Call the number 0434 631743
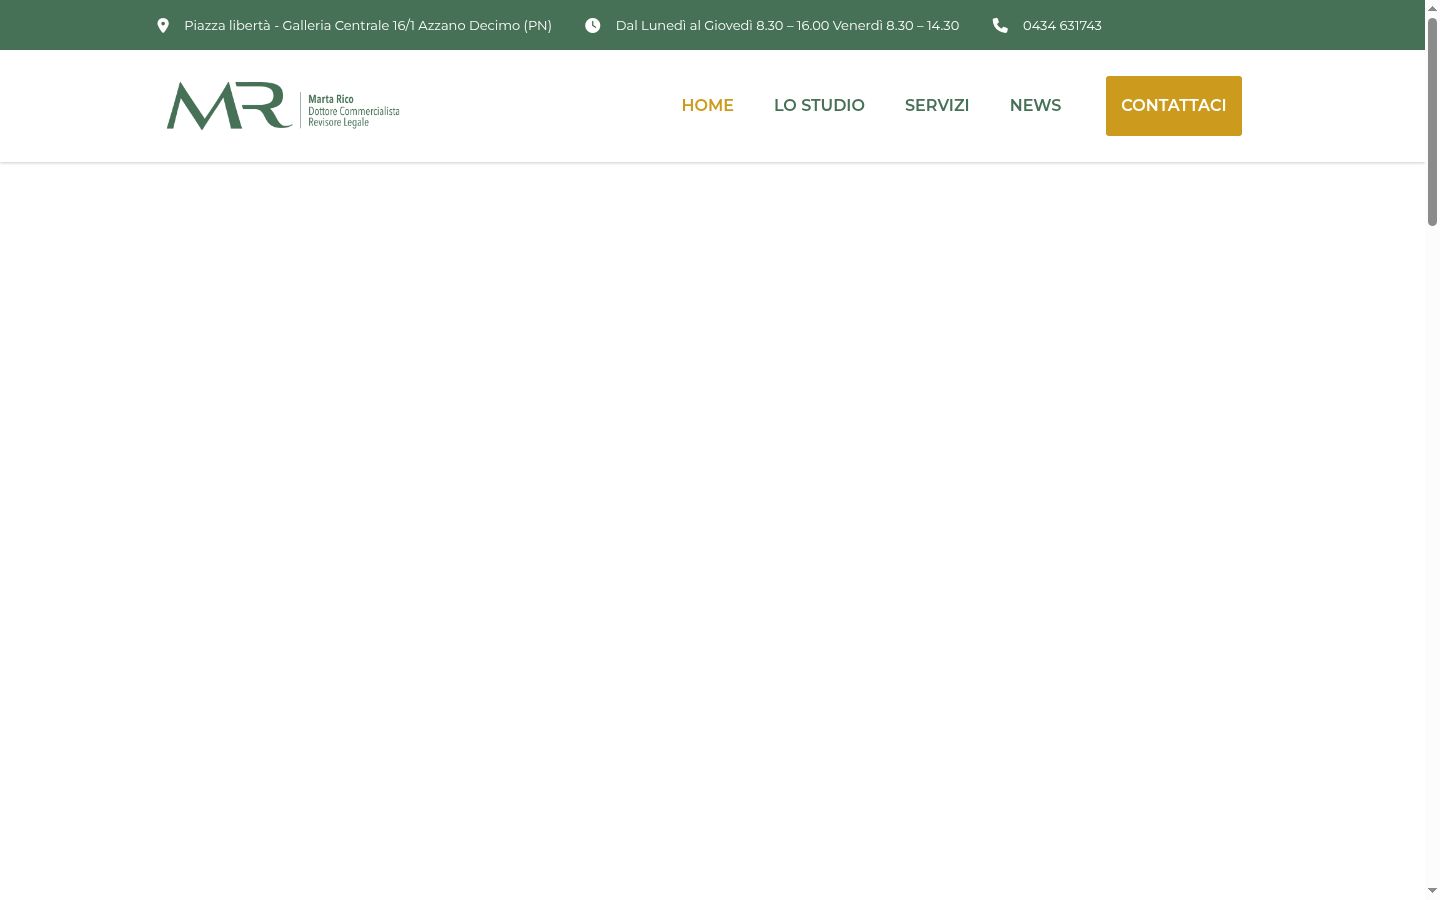 [x=1062, y=25]
